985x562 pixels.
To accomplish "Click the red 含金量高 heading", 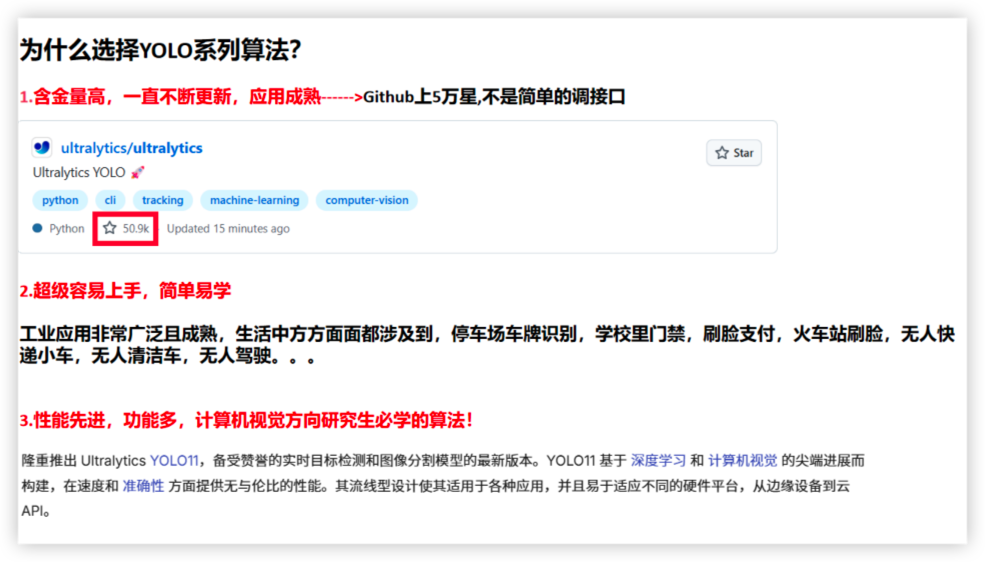I will (x=170, y=97).
